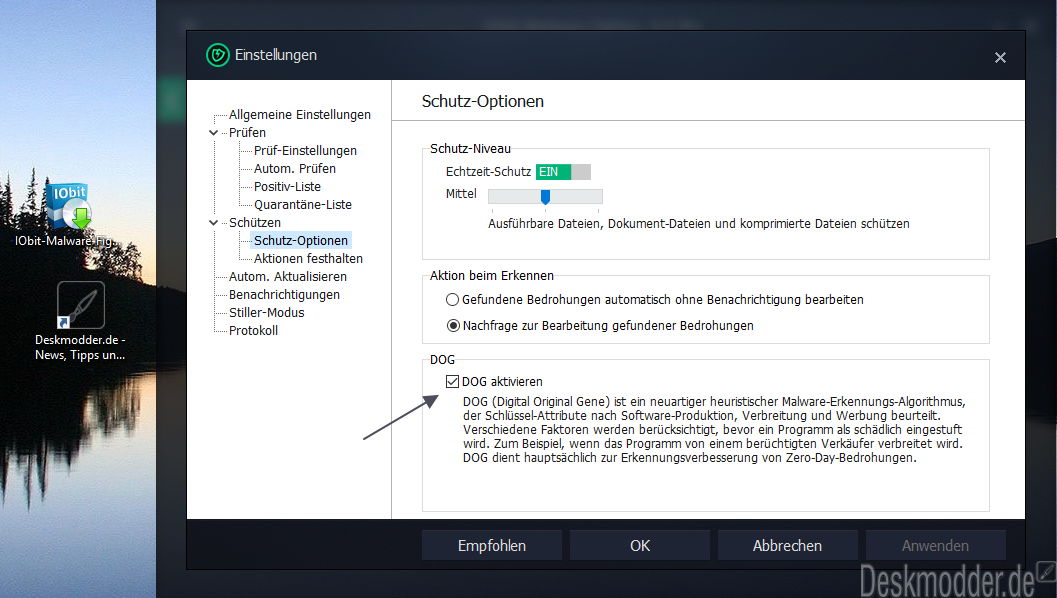Open Prüf-Einstellungen settings page
This screenshot has width=1057, height=598.
(x=305, y=151)
